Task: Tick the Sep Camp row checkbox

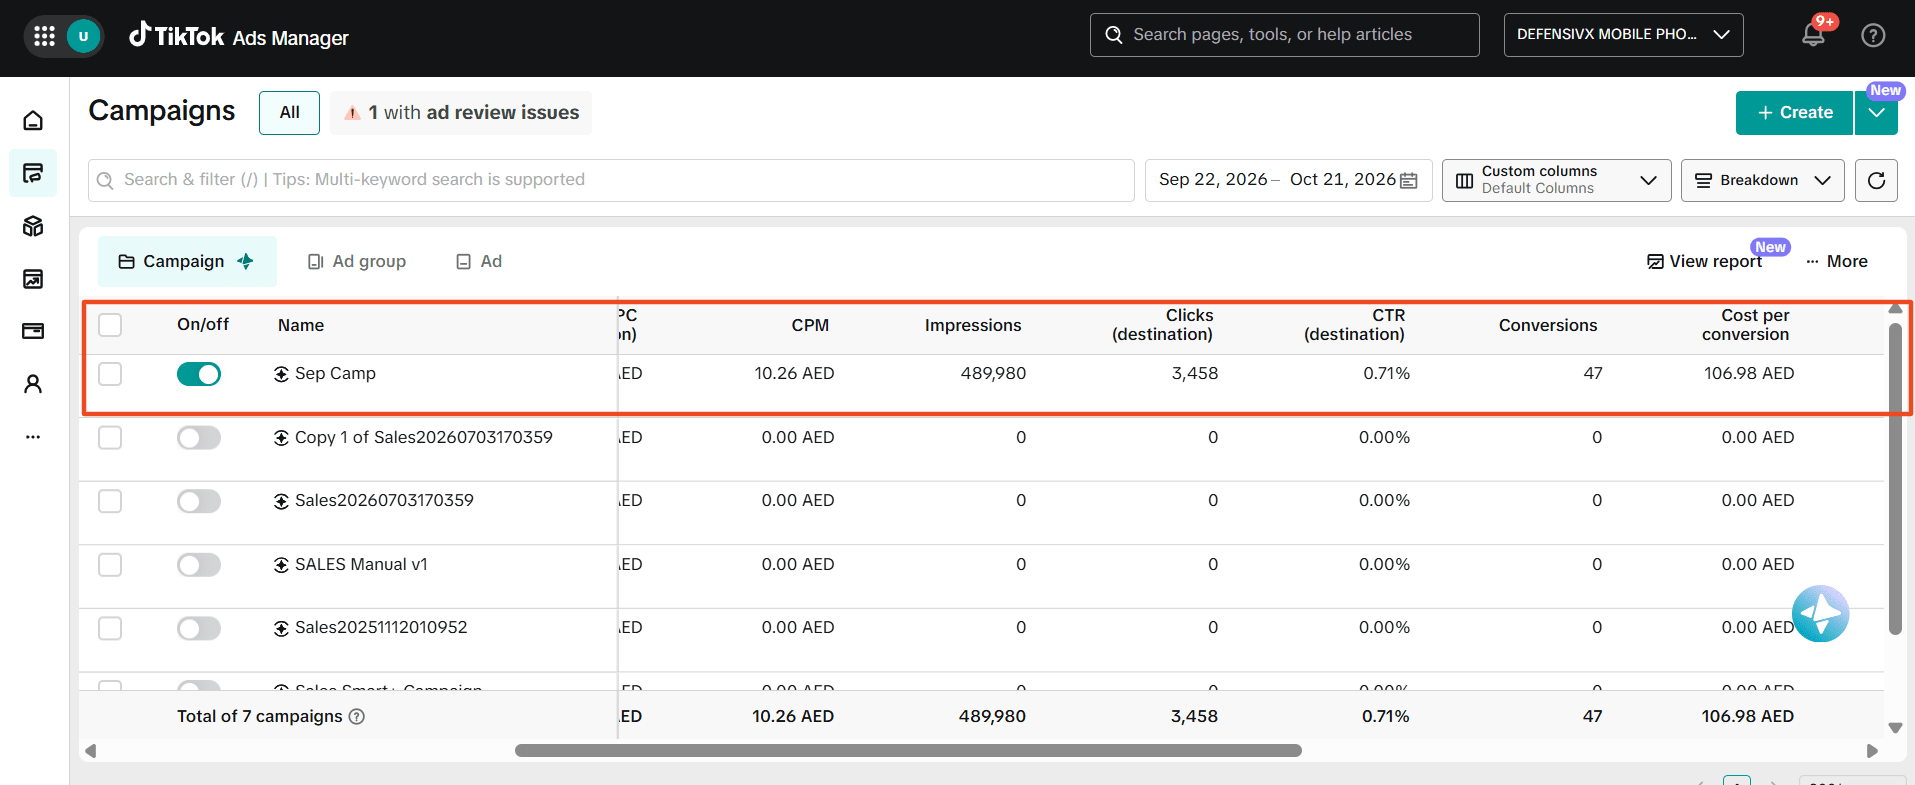Action: (x=110, y=374)
